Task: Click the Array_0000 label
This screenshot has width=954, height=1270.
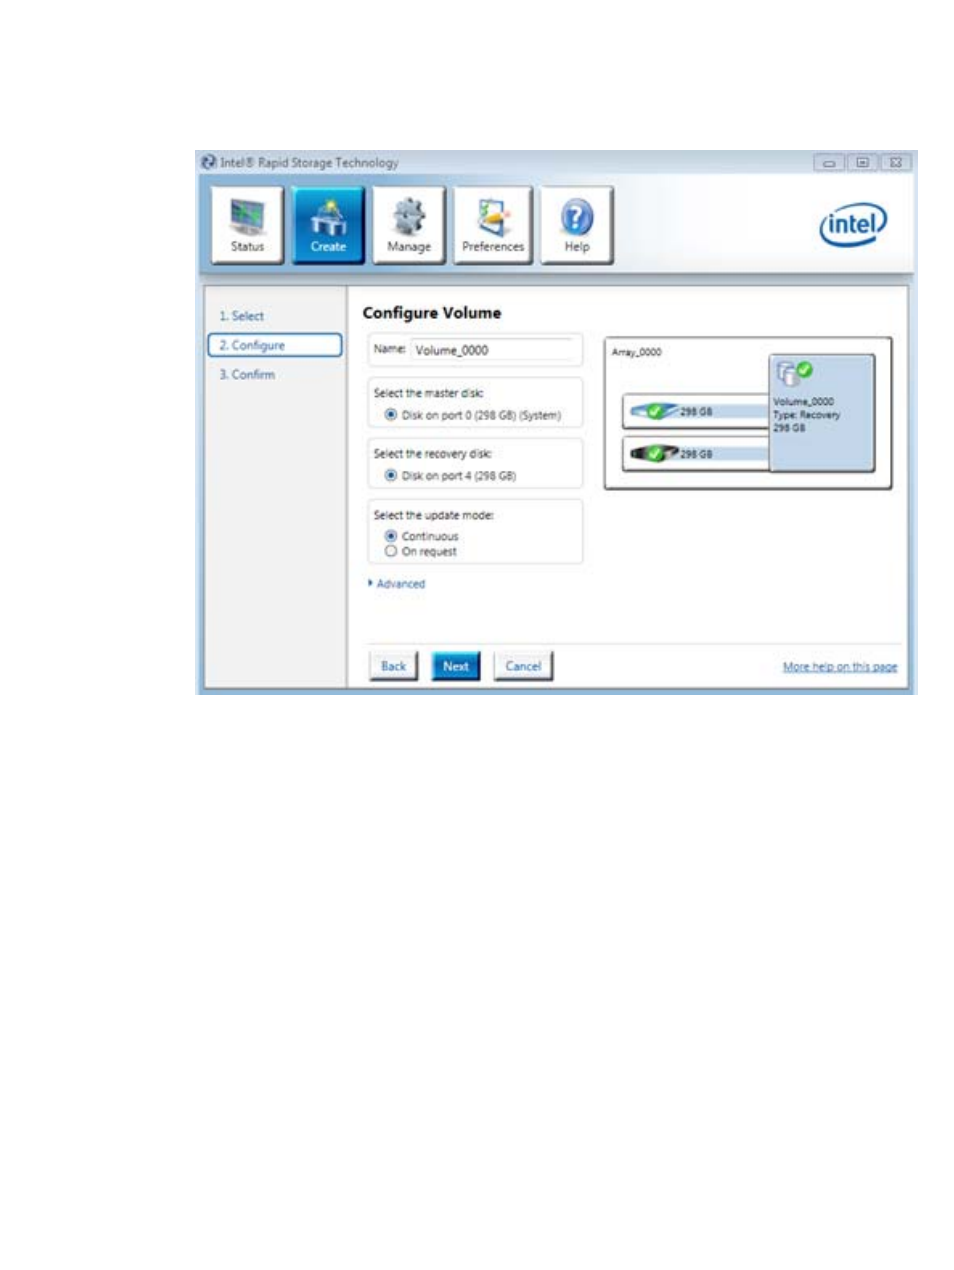Action: (637, 352)
